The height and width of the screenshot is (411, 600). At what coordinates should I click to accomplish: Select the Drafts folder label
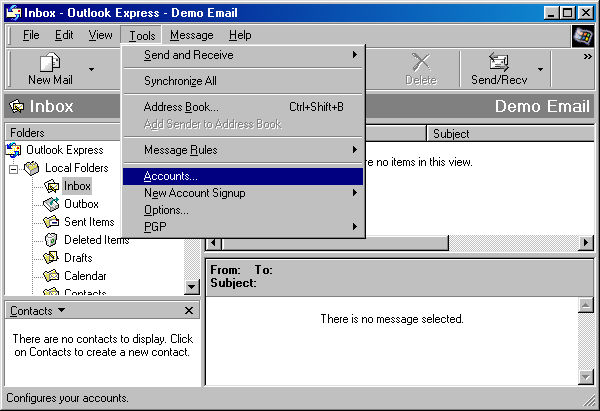tap(78, 258)
